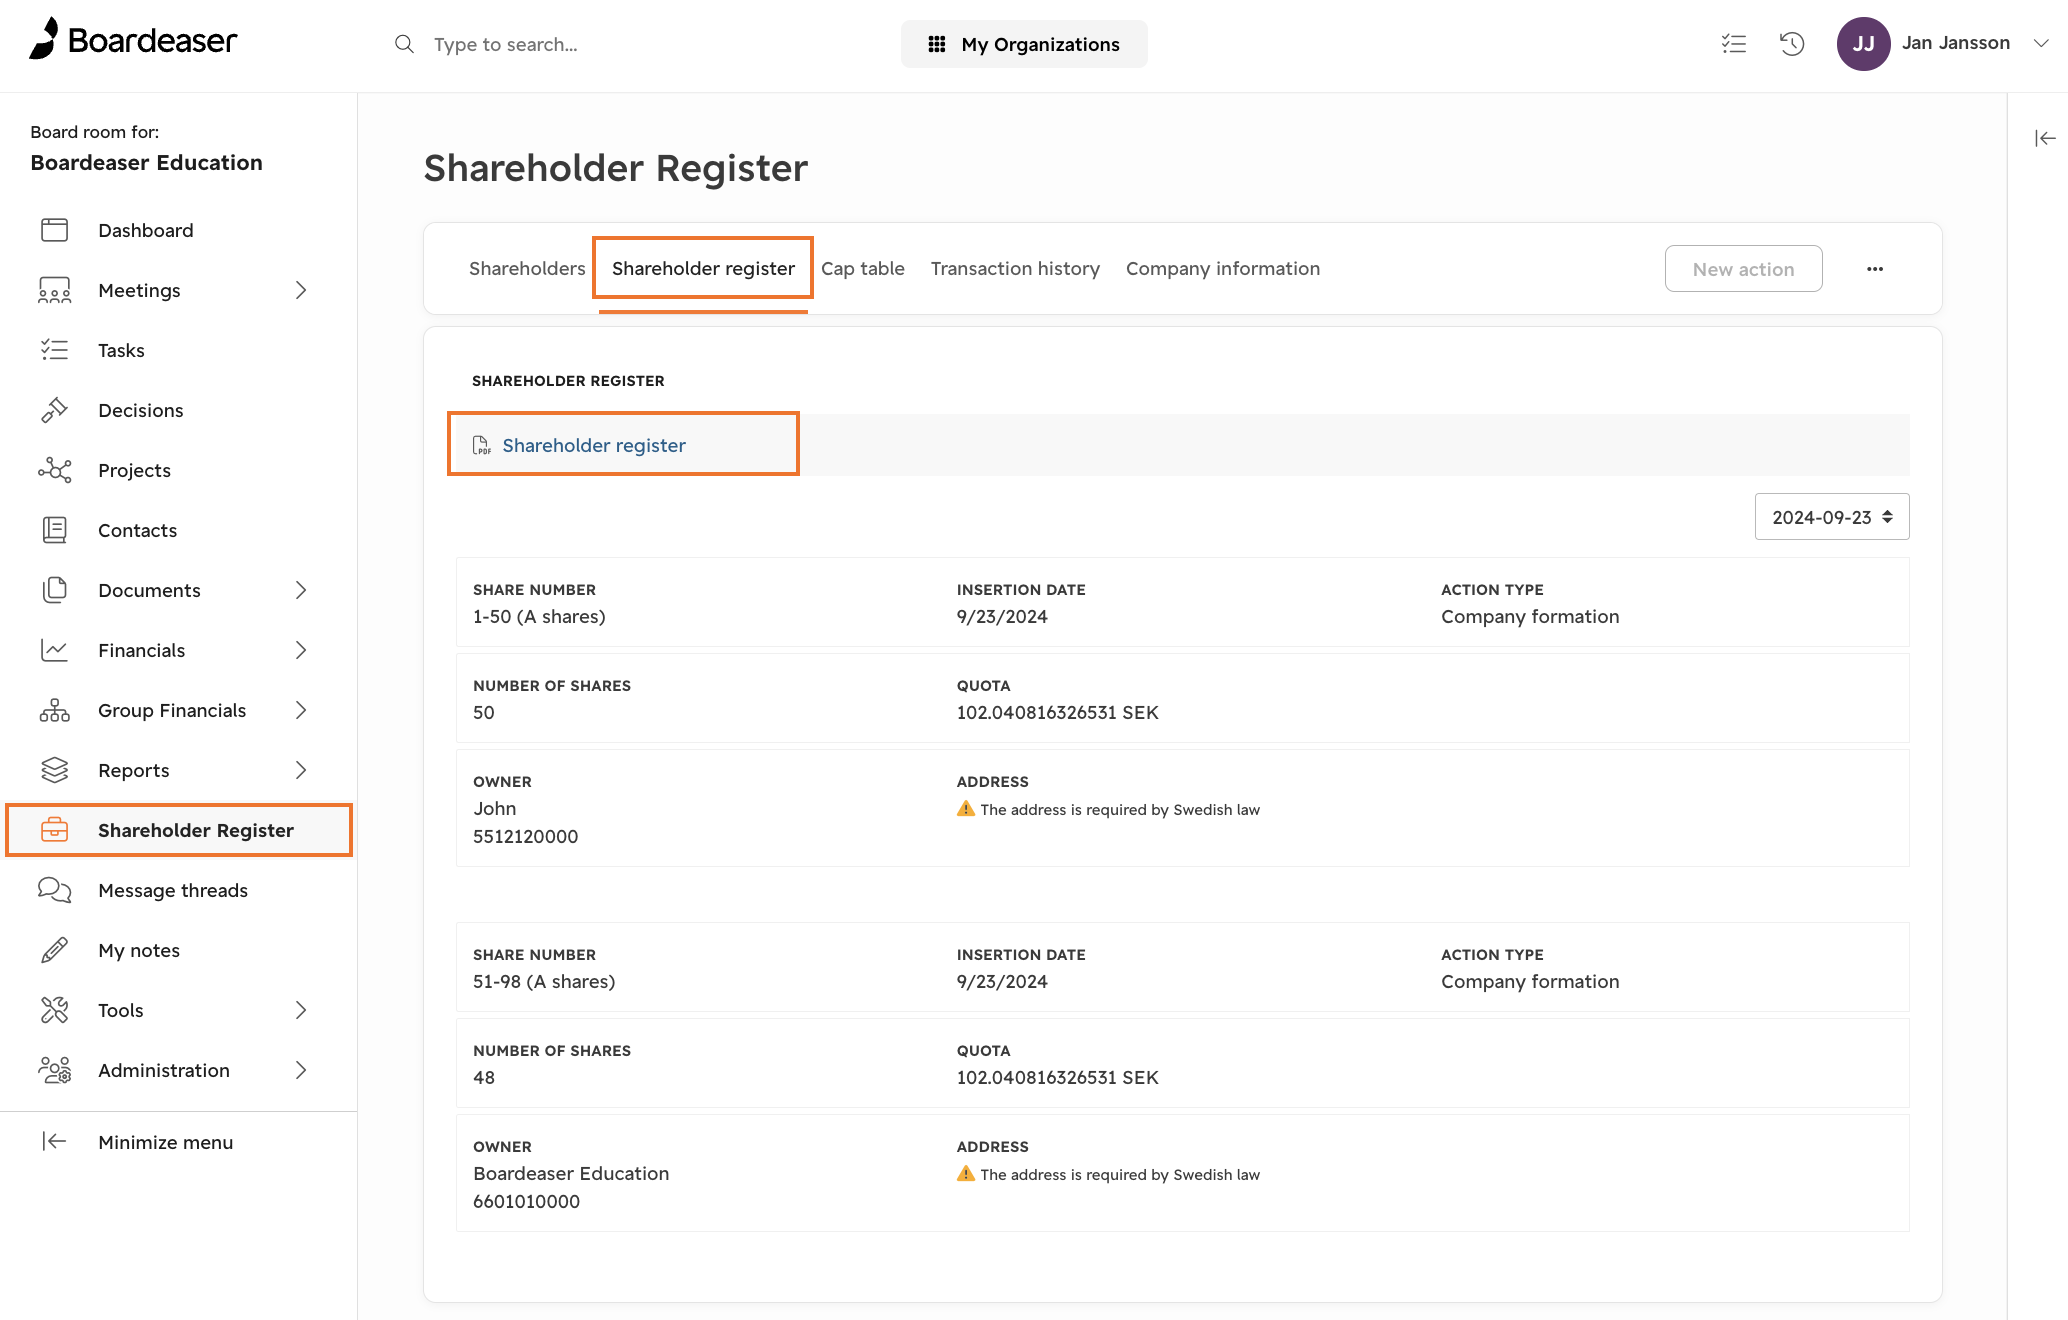
Task: Open the three-dot more options menu
Action: point(1875,269)
